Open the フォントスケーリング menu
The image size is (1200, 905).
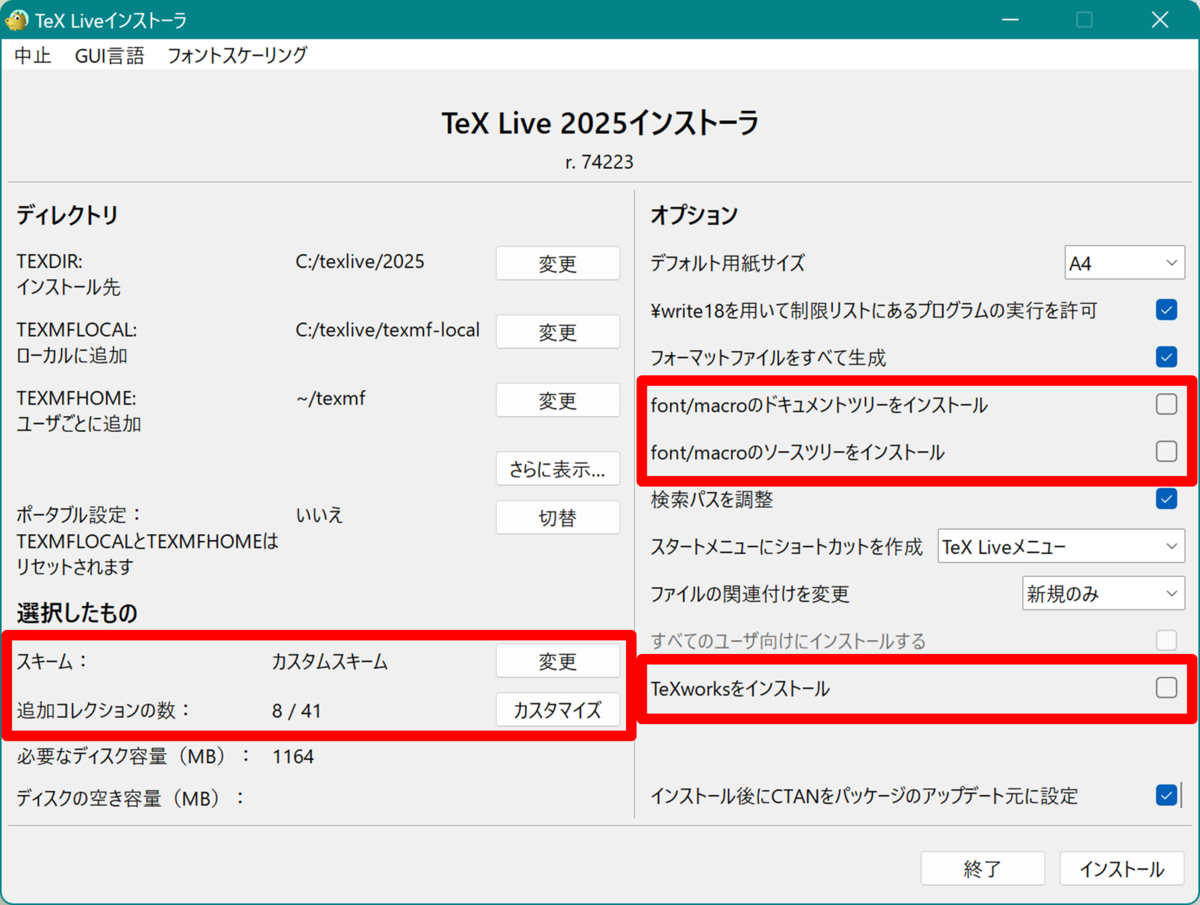click(x=237, y=55)
